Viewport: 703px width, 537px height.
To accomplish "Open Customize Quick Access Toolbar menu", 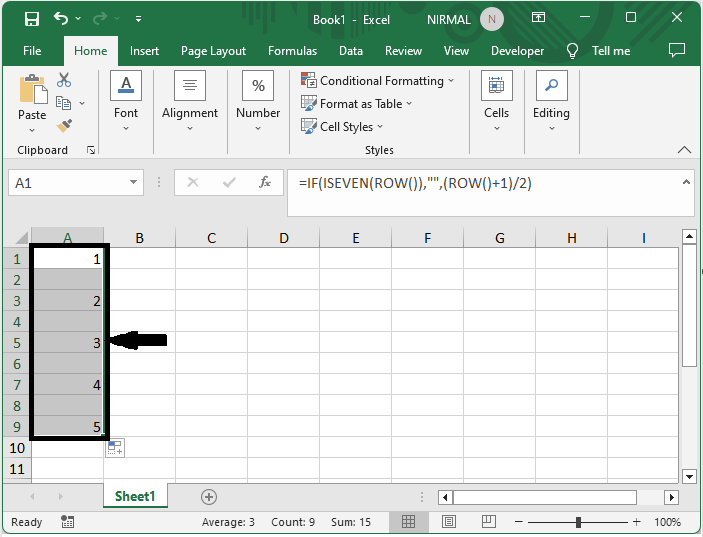I will pyautogui.click(x=139, y=19).
